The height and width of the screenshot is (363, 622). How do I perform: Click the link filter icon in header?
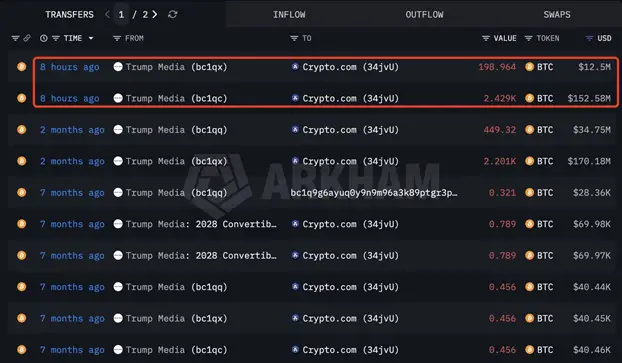coord(27,38)
